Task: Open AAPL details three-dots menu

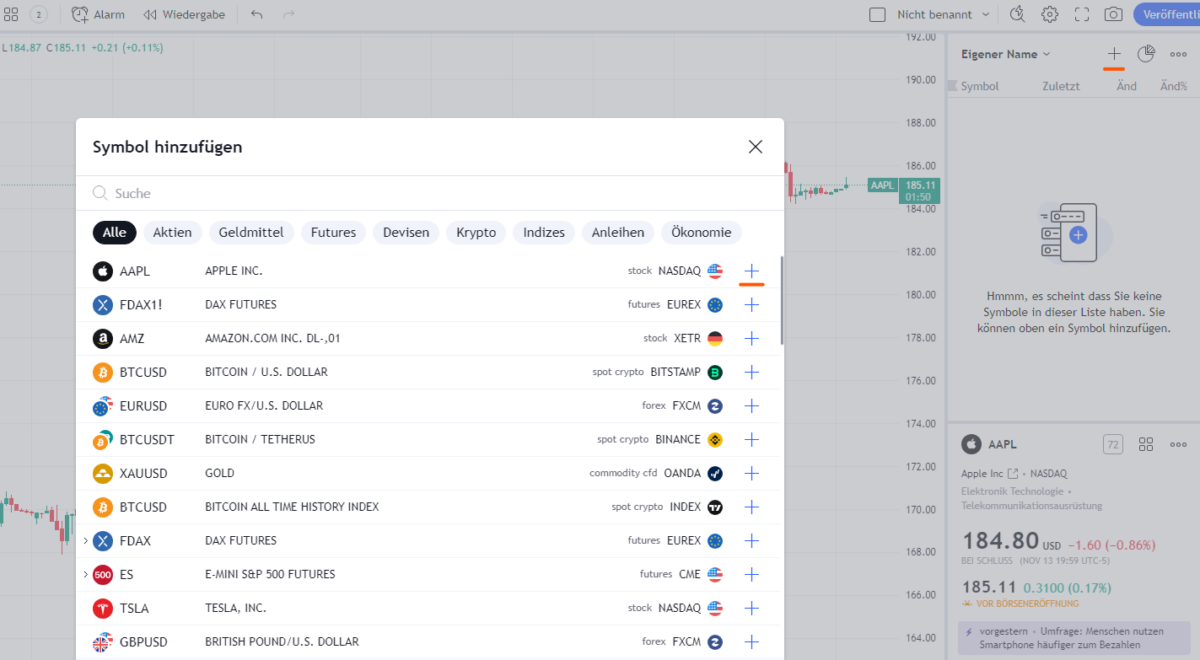Action: click(1178, 444)
